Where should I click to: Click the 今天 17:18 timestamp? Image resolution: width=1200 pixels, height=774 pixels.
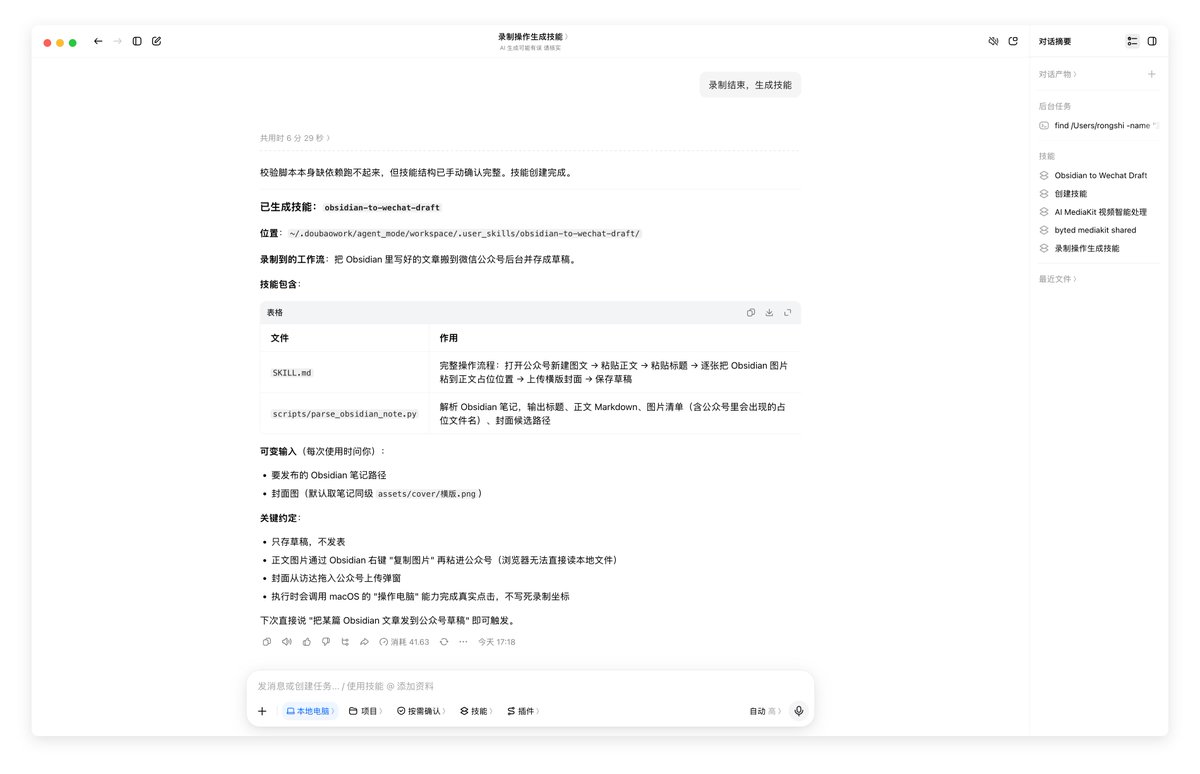coord(496,642)
